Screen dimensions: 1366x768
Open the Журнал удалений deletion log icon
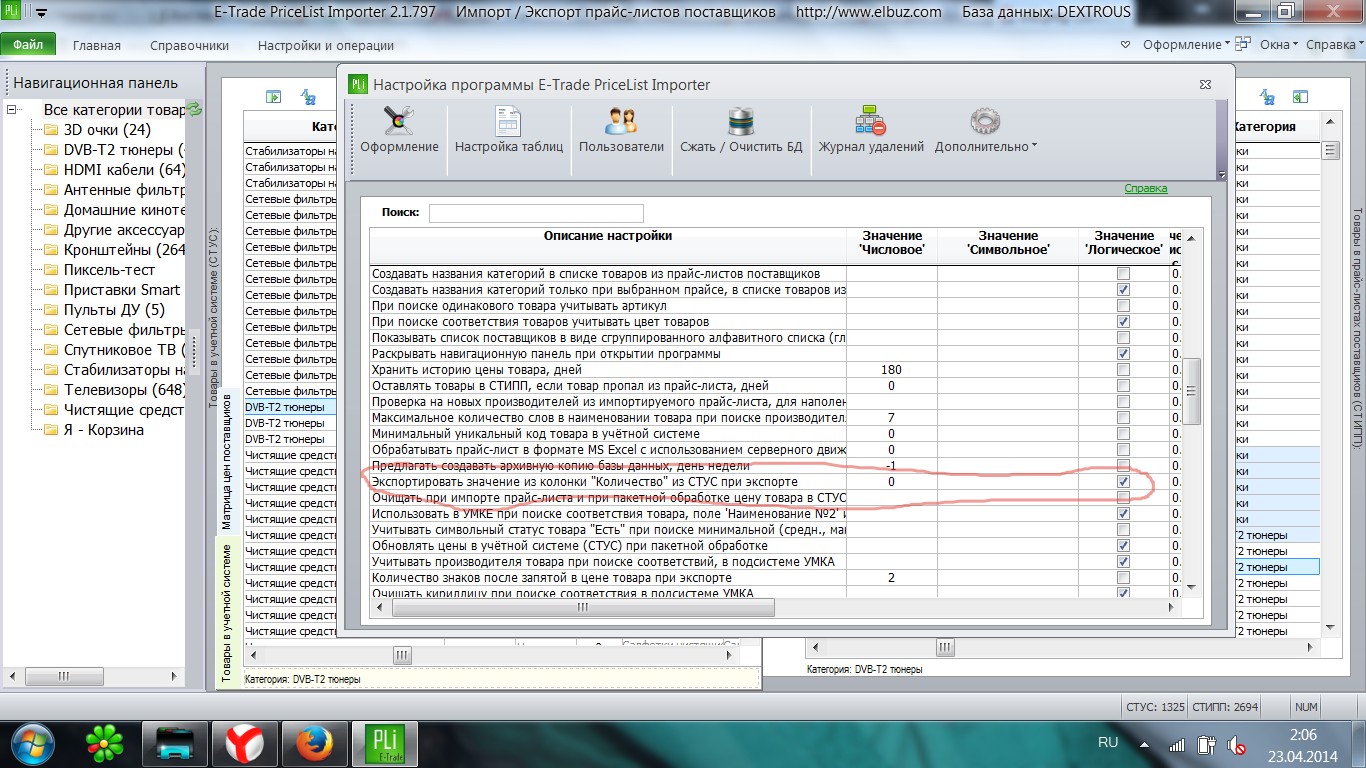[871, 121]
